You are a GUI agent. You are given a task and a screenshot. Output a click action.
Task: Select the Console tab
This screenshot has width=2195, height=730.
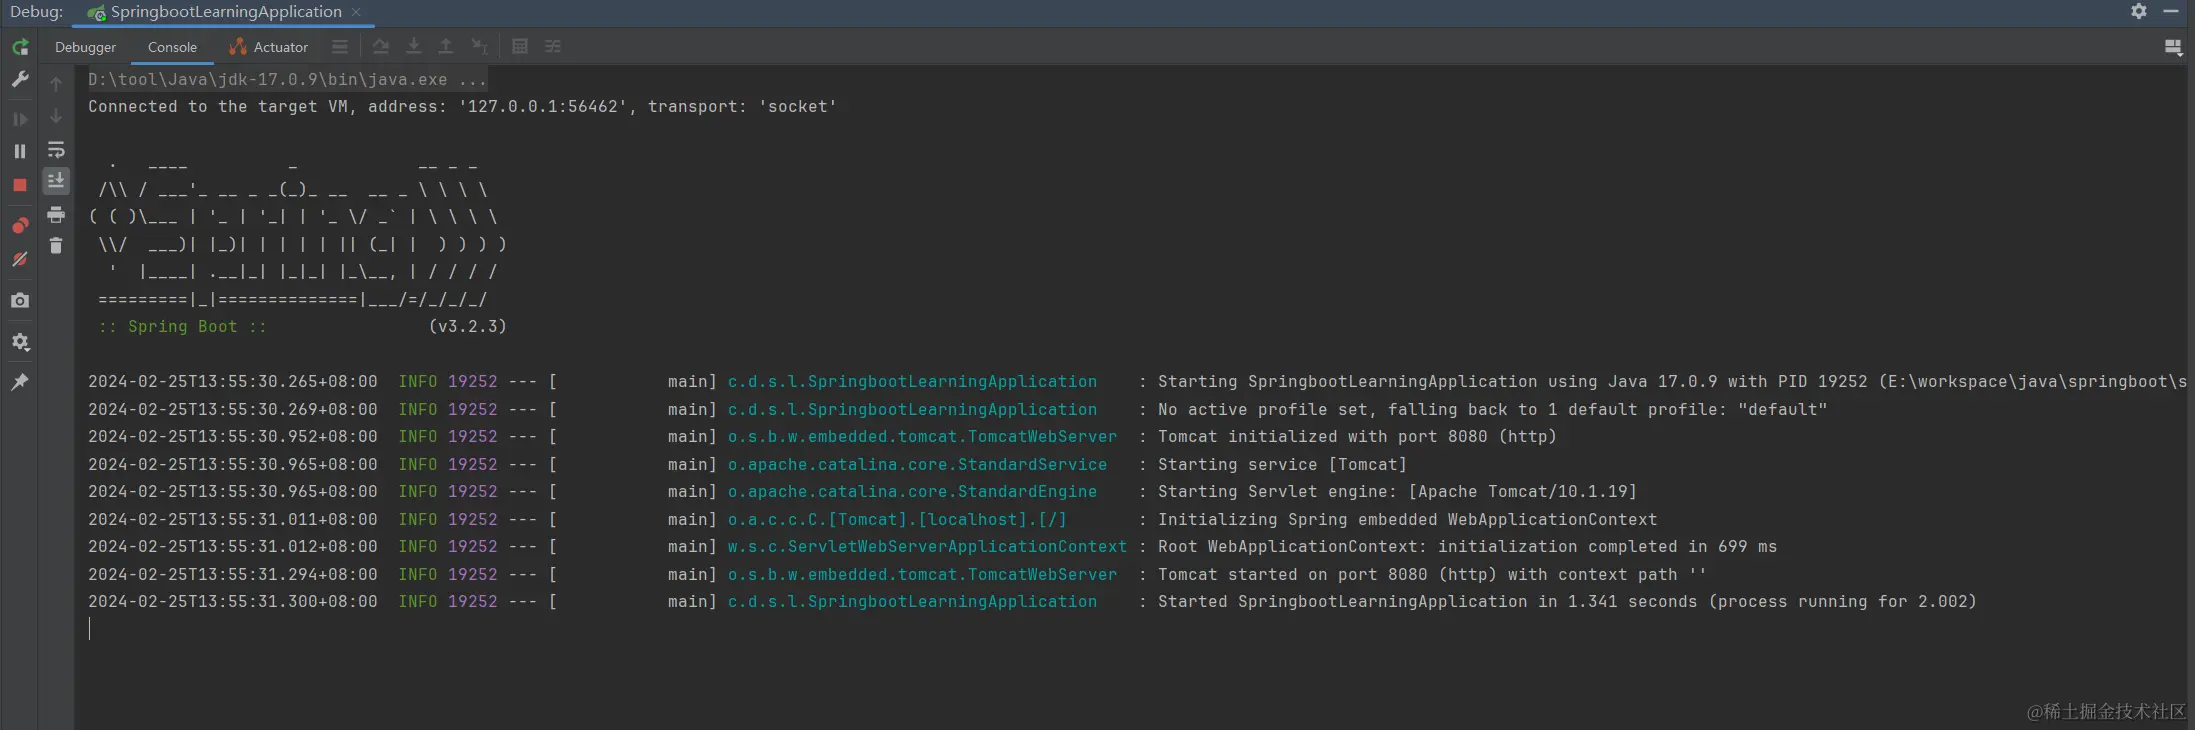[172, 47]
